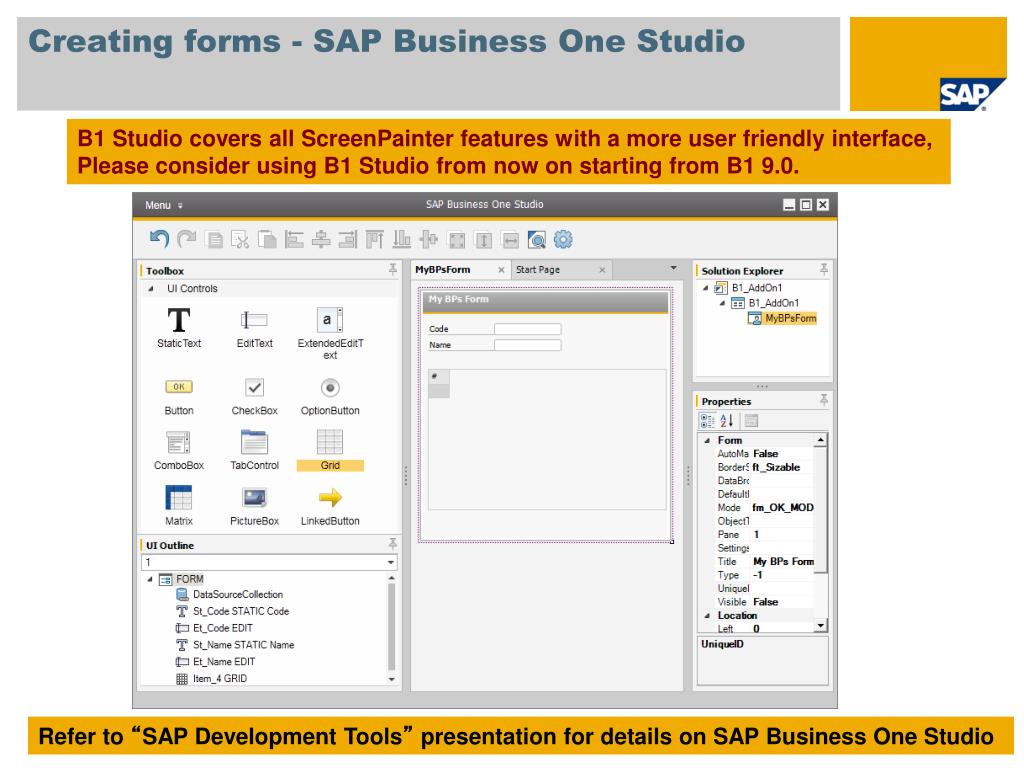Click the property pages icon in Properties
This screenshot has height=768, width=1024.
pos(751,421)
